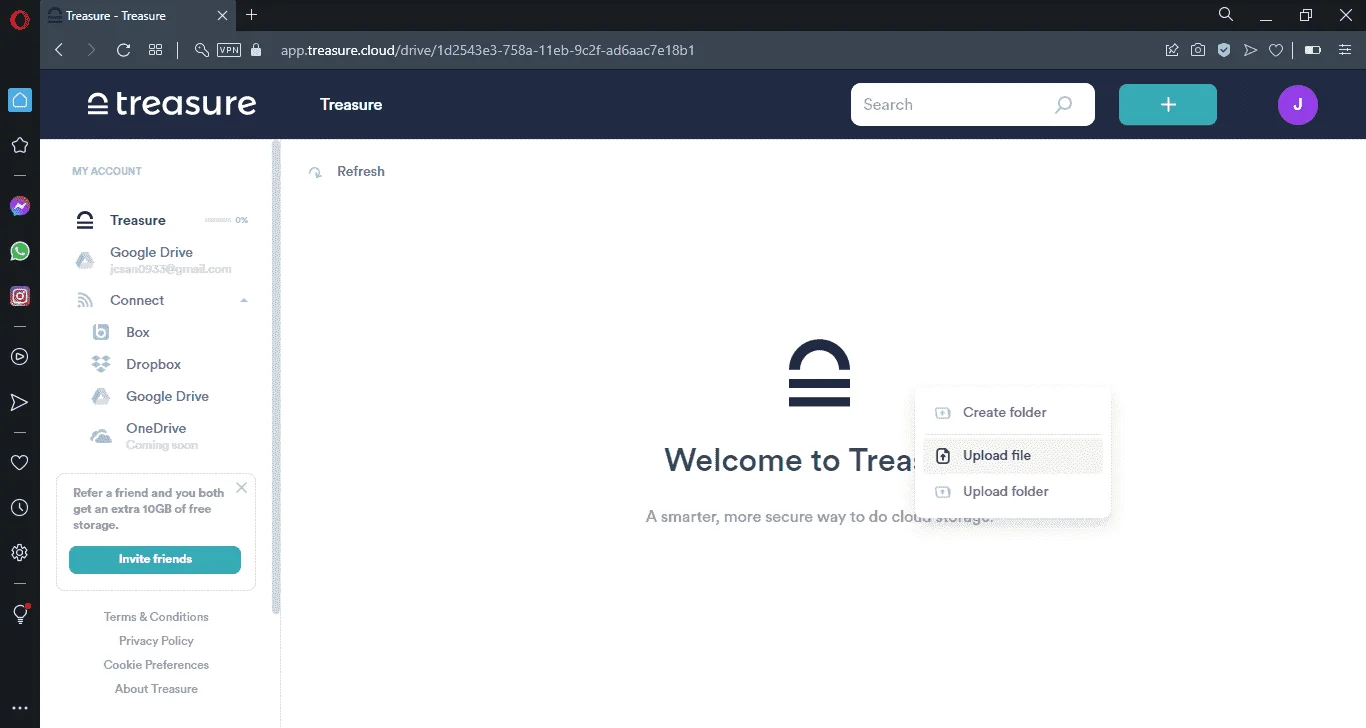Go back to the previous page
The image size is (1366, 728).
(x=59, y=50)
